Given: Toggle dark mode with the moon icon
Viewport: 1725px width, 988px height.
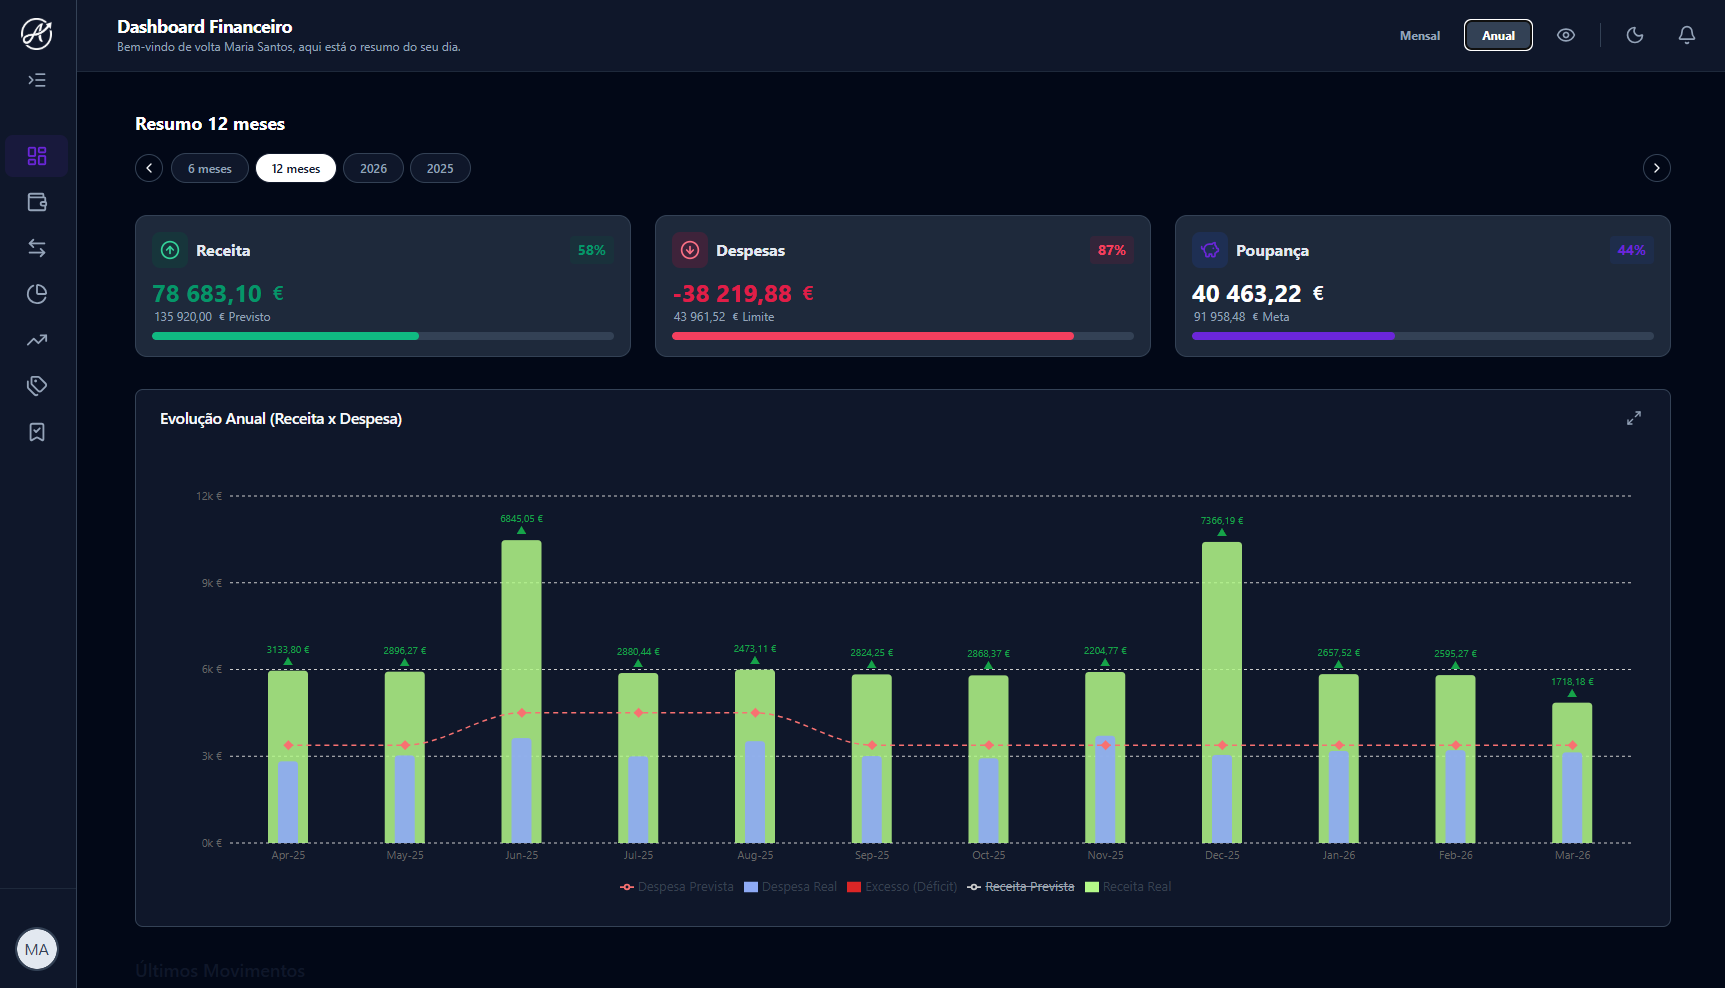Looking at the screenshot, I should pos(1635,34).
